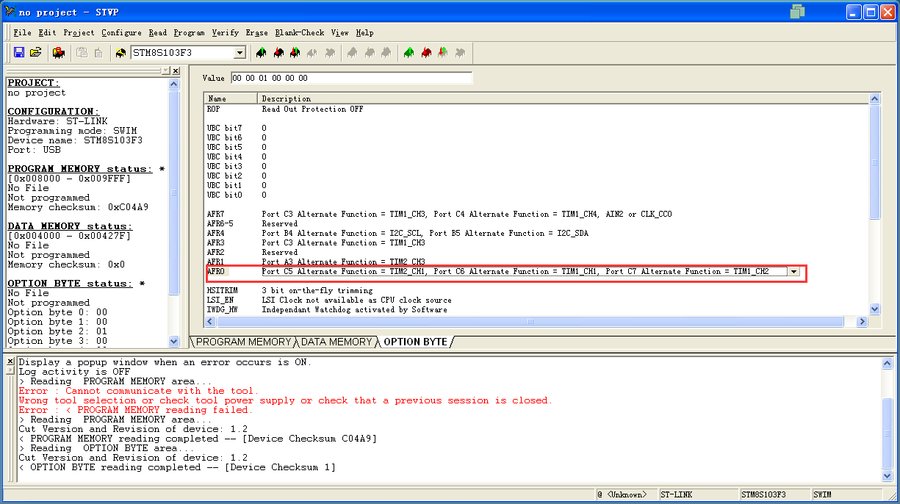This screenshot has height=504, width=900.
Task: Click Verify current tab toolbar icon
Action: coord(296,52)
